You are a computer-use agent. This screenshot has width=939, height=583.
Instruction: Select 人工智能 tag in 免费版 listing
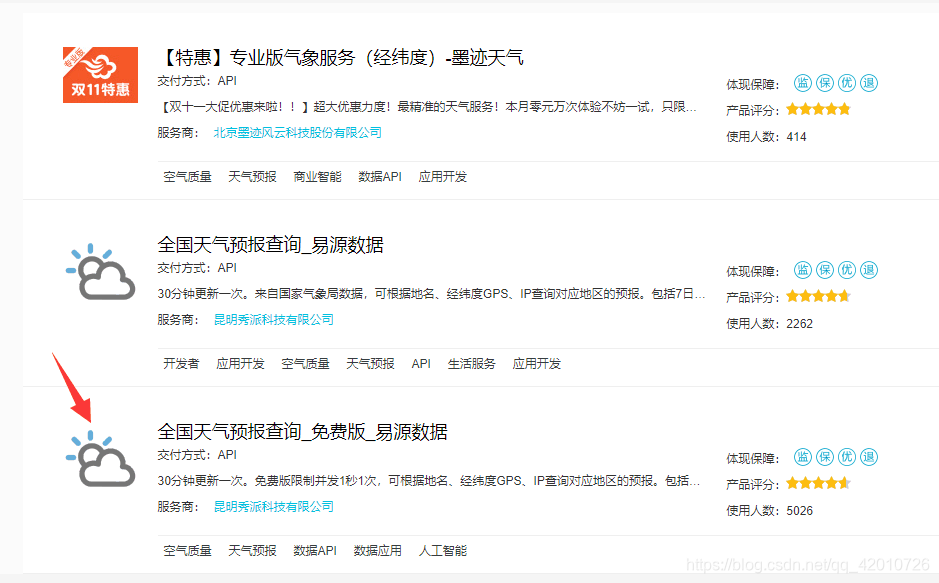point(443,551)
